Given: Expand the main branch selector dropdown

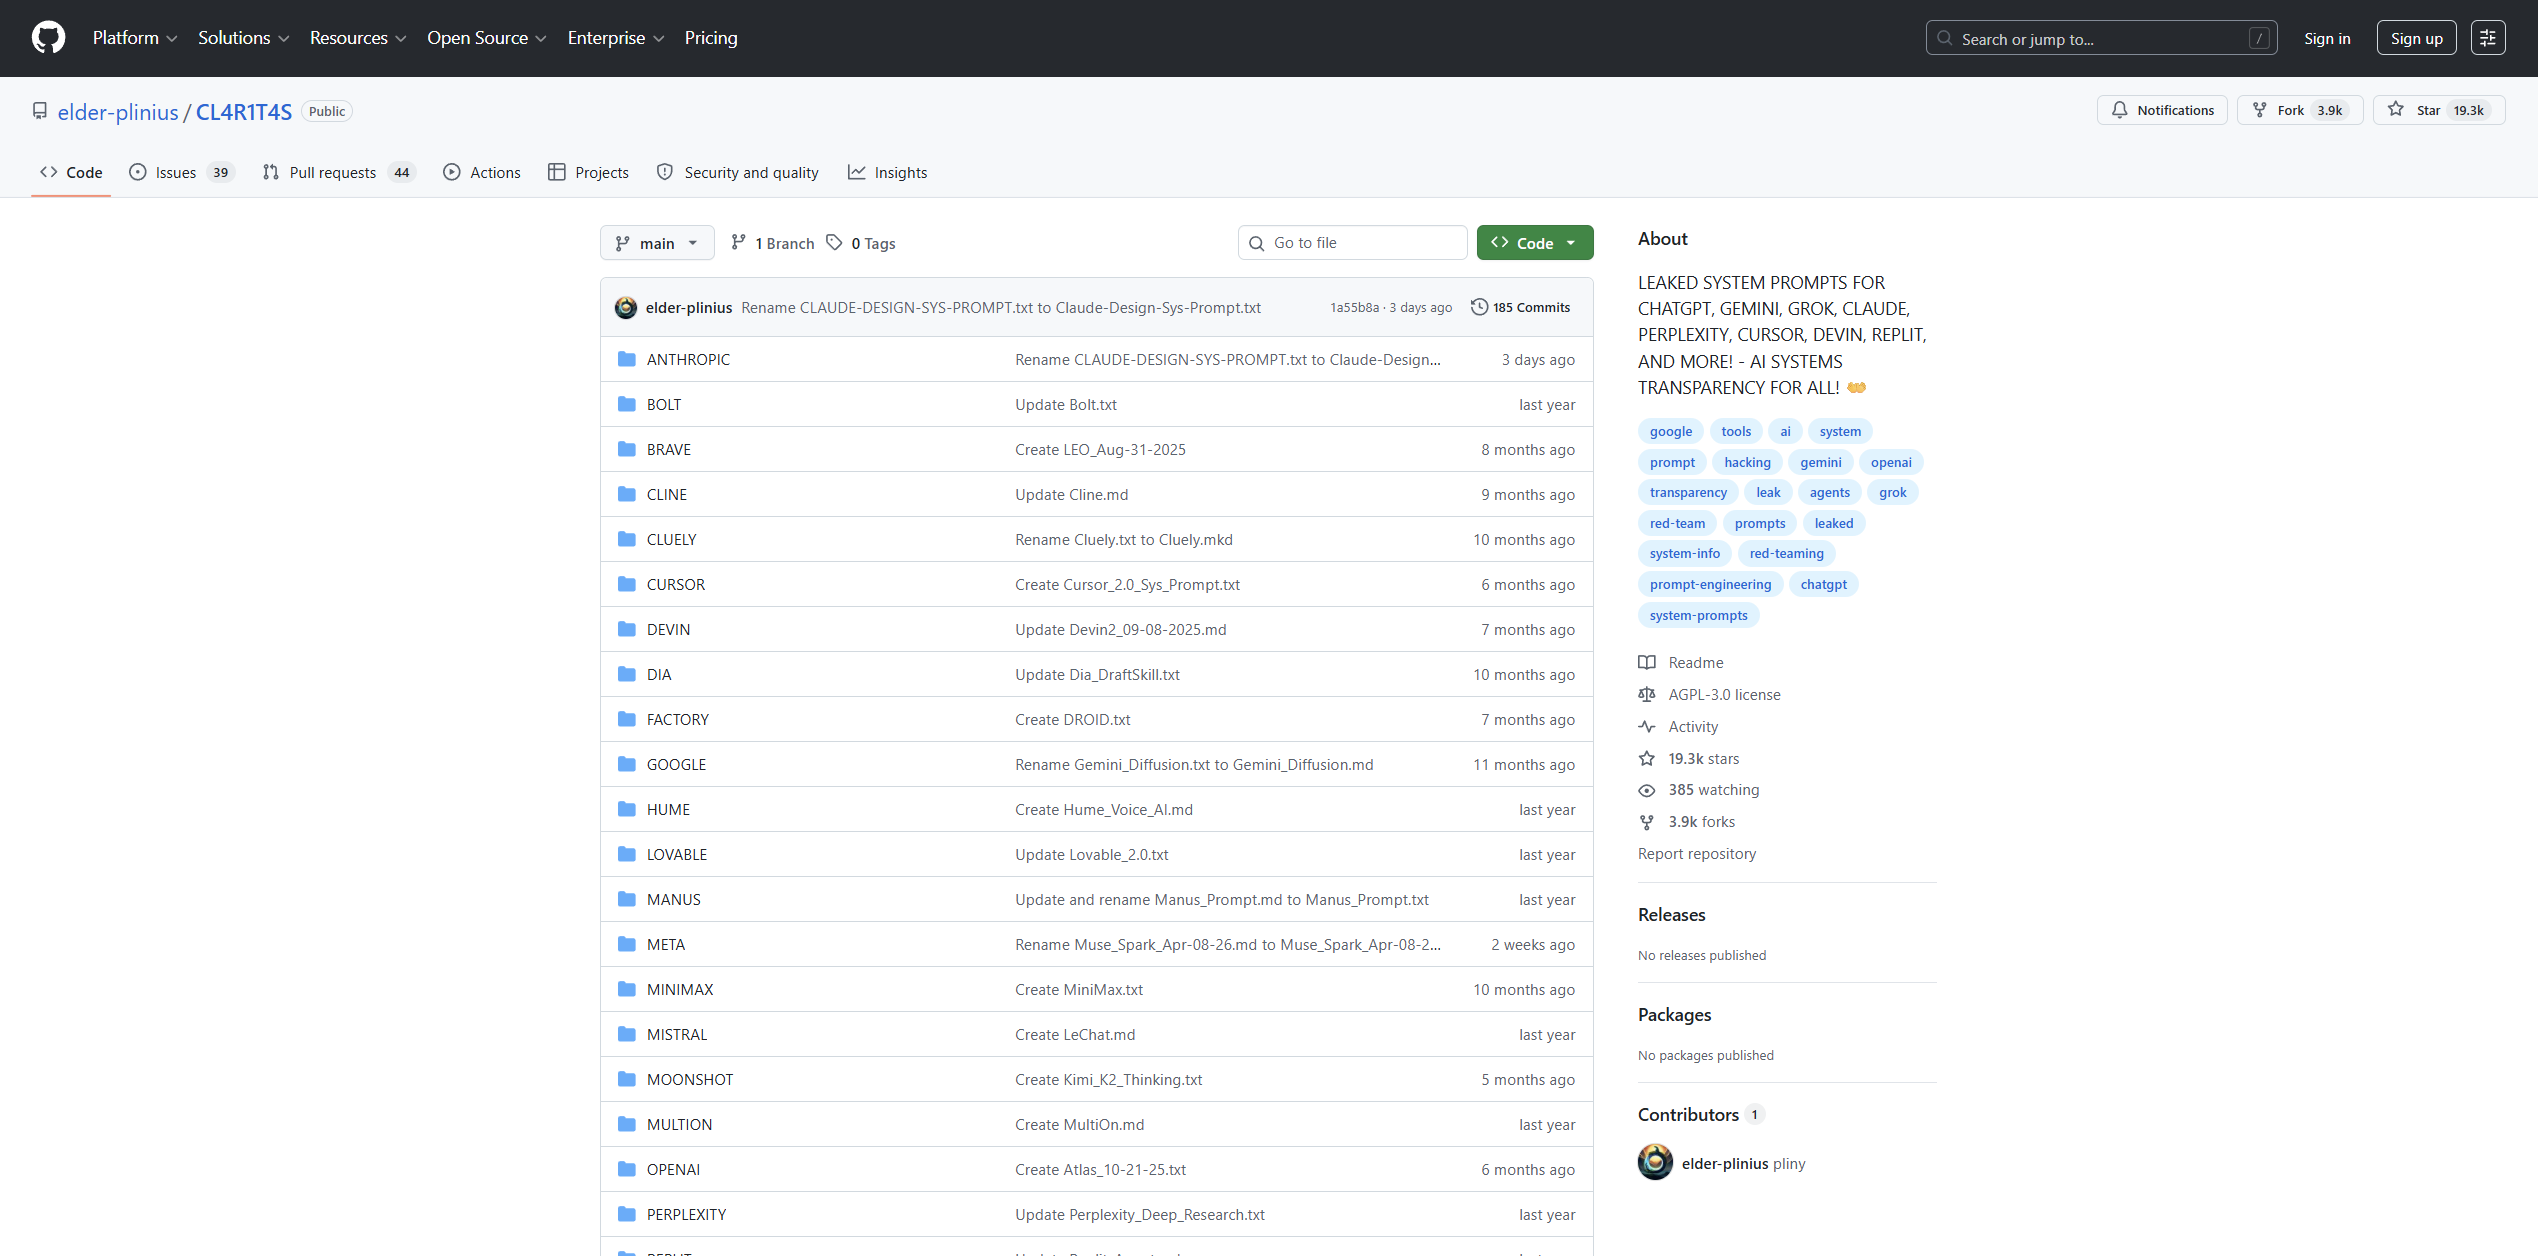Looking at the screenshot, I should click(x=656, y=243).
